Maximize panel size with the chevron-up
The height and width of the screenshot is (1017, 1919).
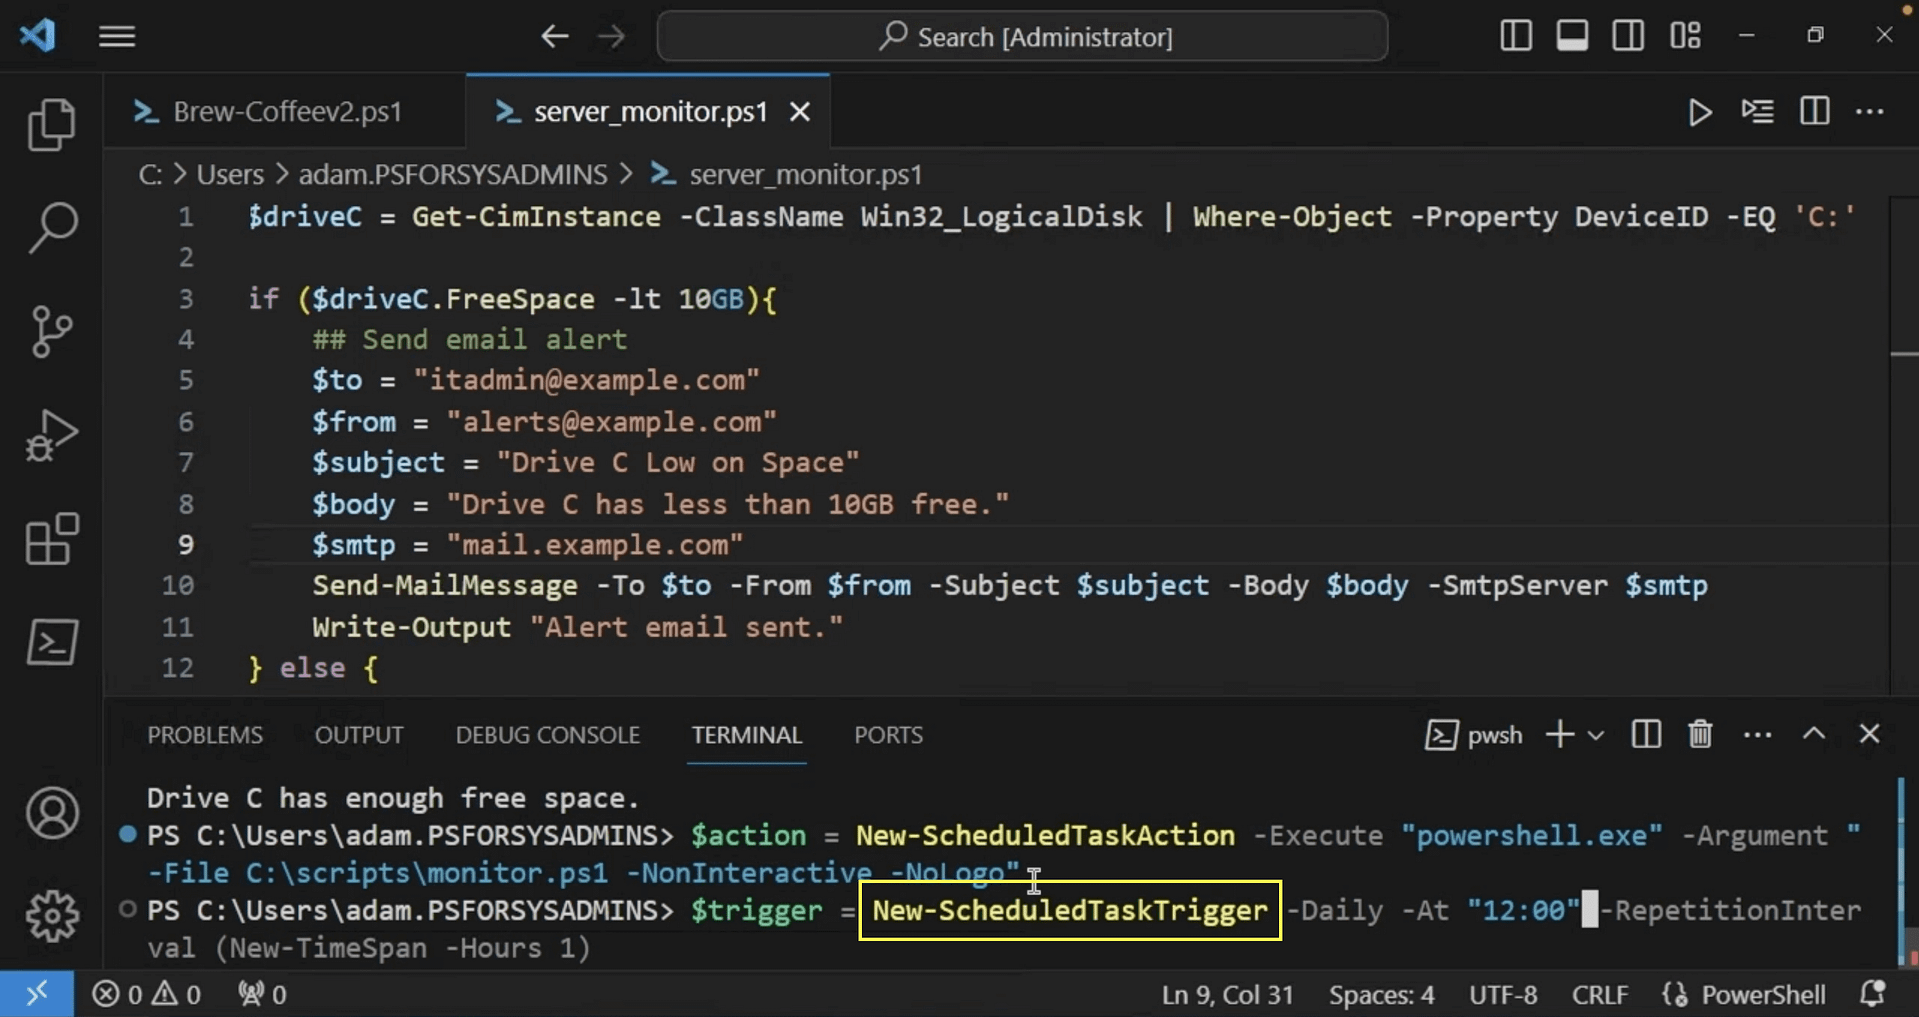[1814, 735]
